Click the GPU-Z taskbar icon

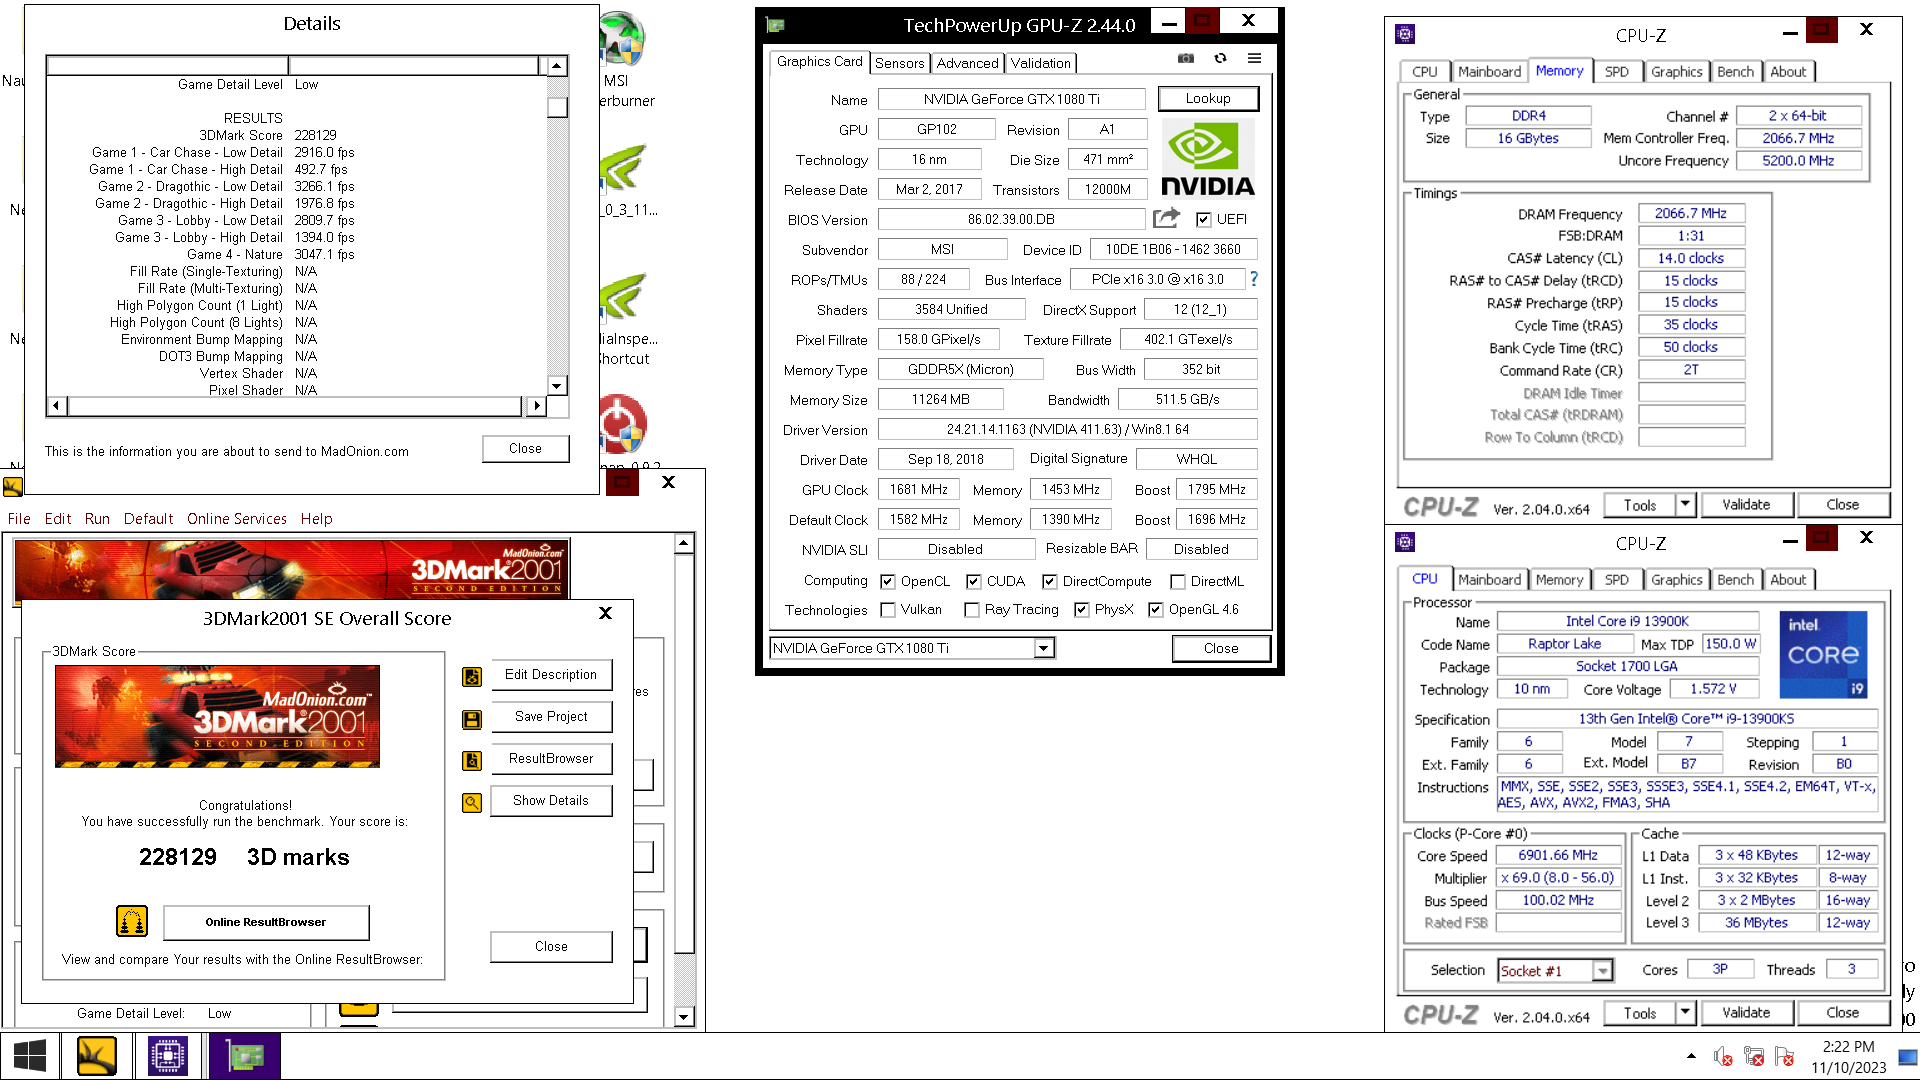click(x=244, y=1056)
